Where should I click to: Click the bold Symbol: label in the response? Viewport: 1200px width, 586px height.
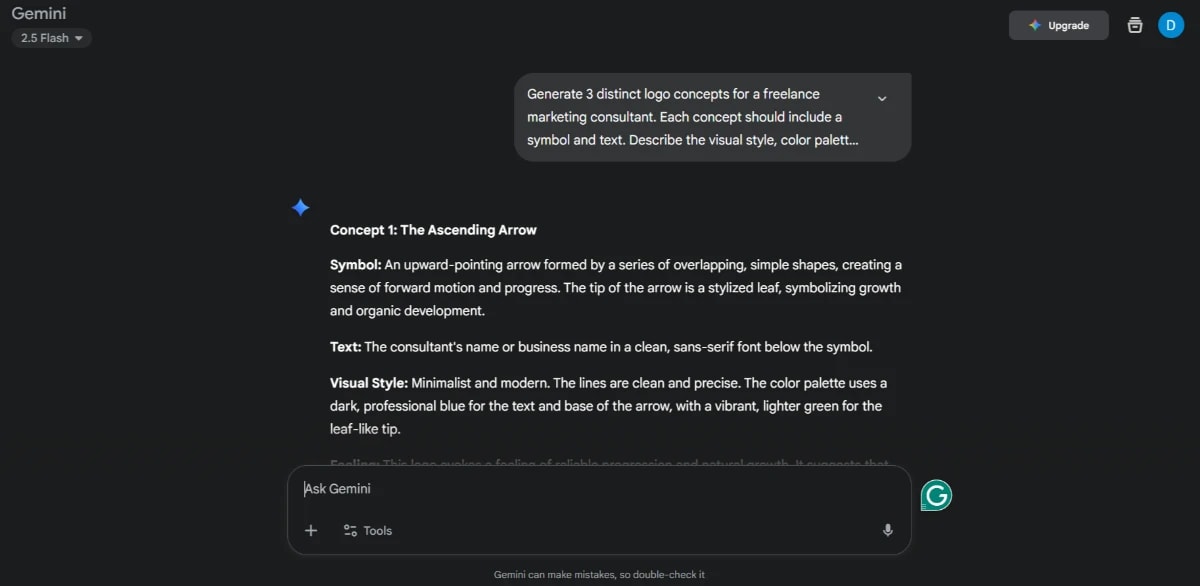(x=355, y=265)
